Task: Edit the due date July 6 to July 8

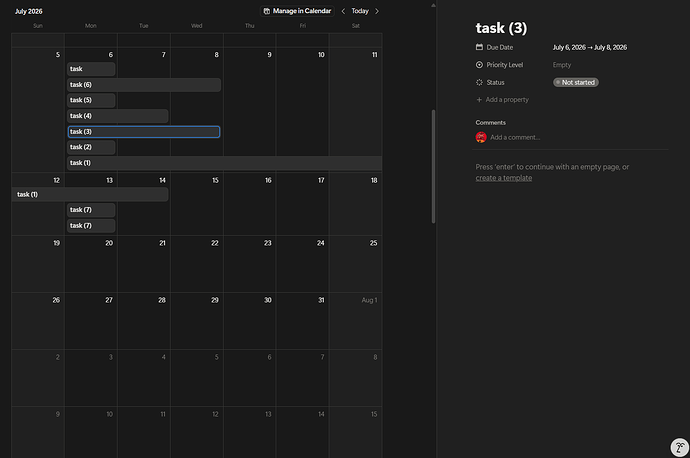Action: coord(590,47)
